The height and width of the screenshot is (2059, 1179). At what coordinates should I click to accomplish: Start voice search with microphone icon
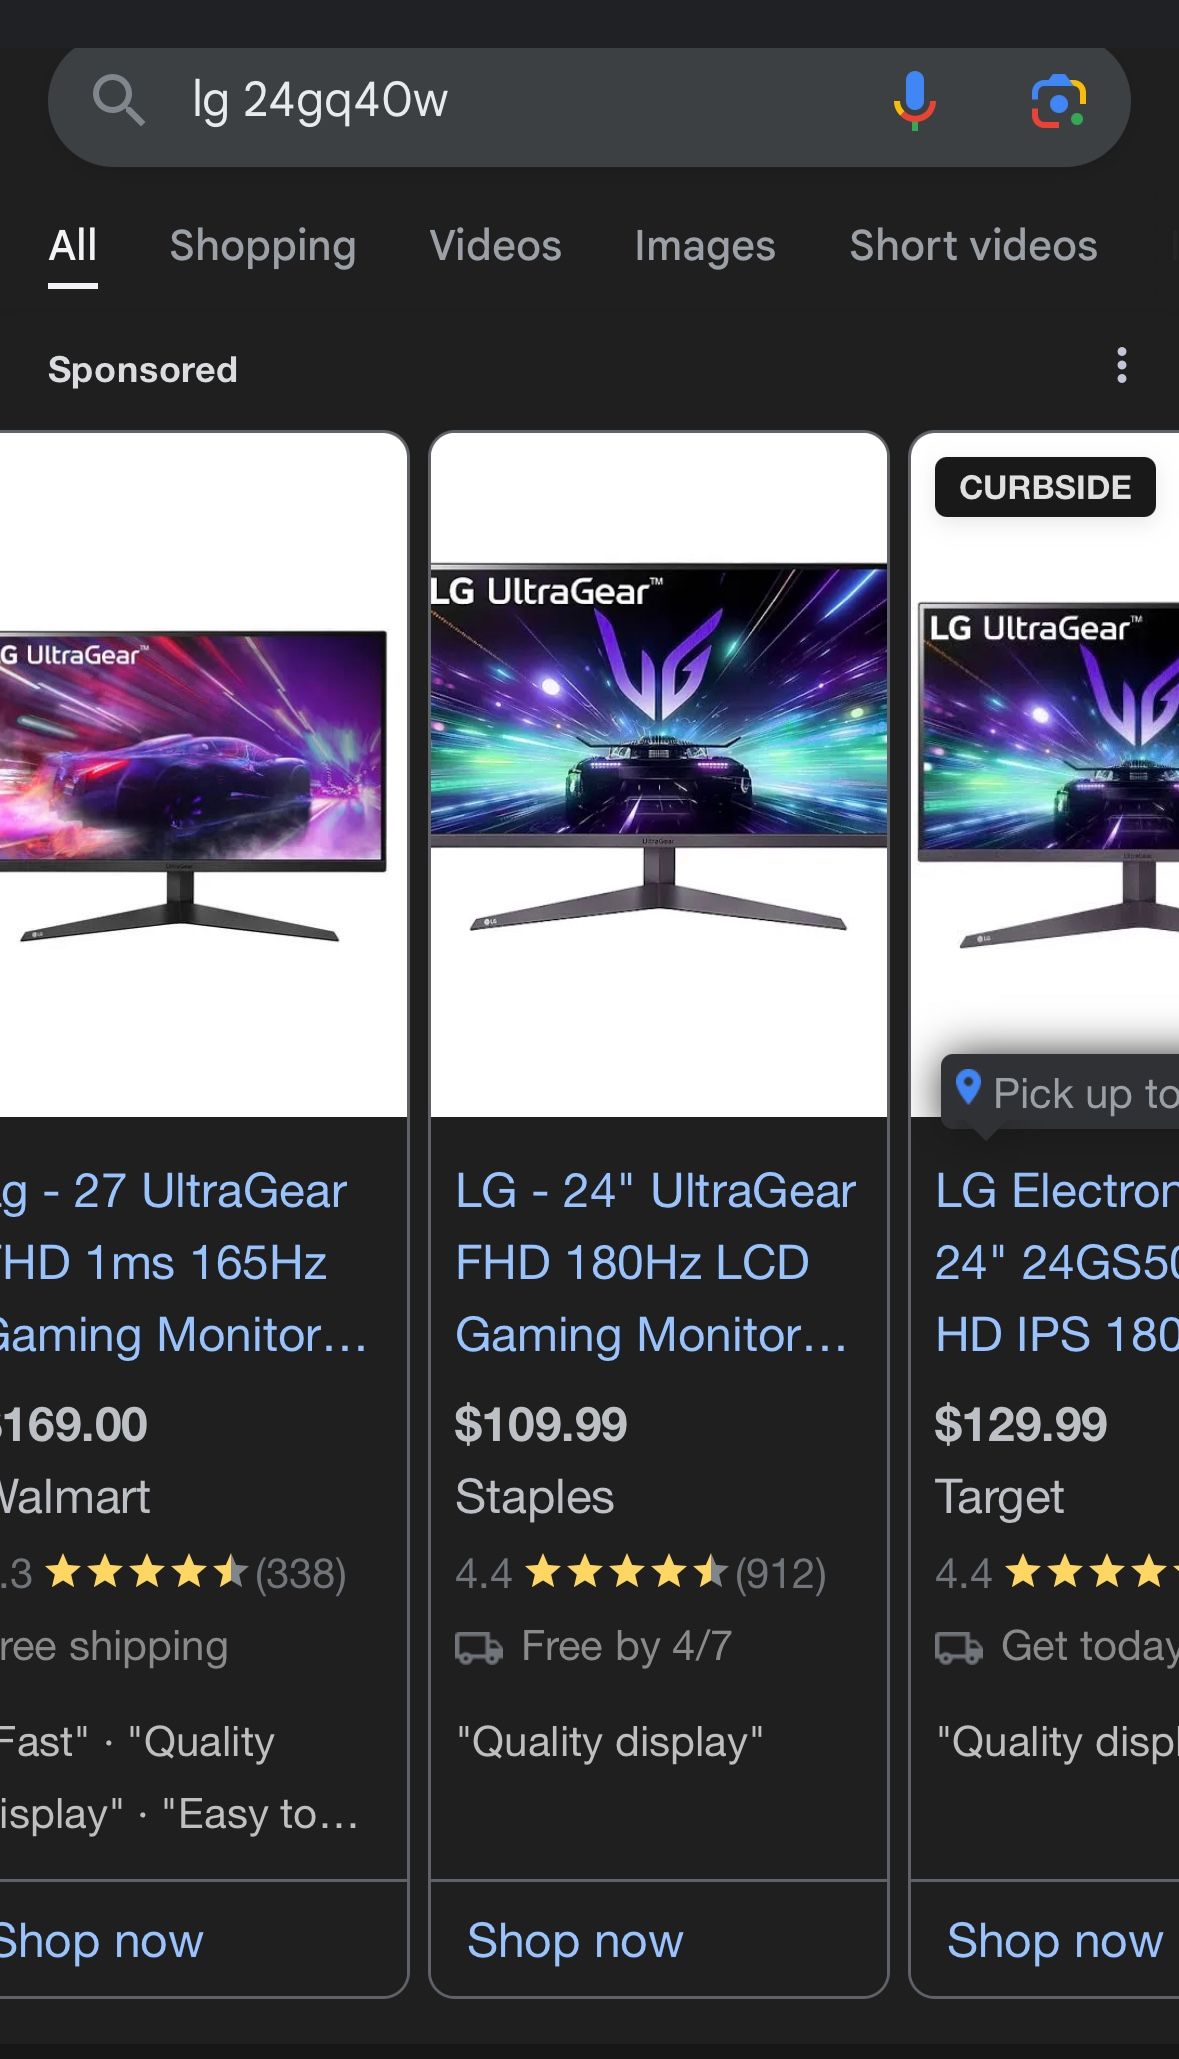914,101
